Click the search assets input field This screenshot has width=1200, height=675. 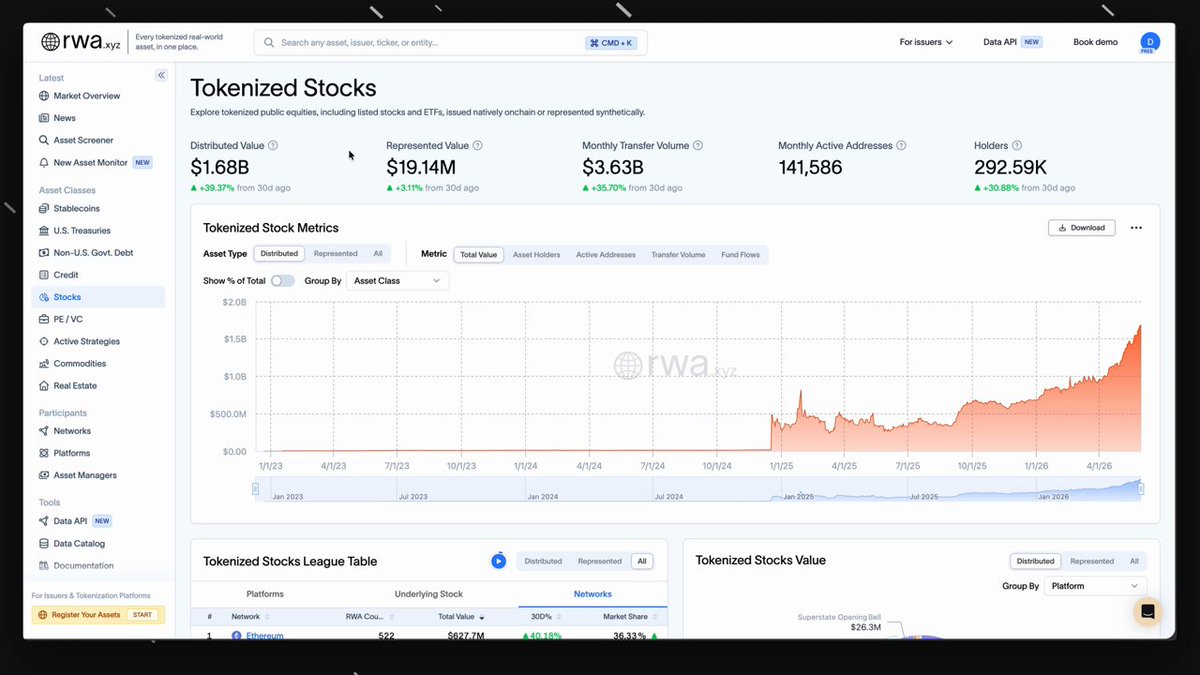pyautogui.click(x=451, y=43)
